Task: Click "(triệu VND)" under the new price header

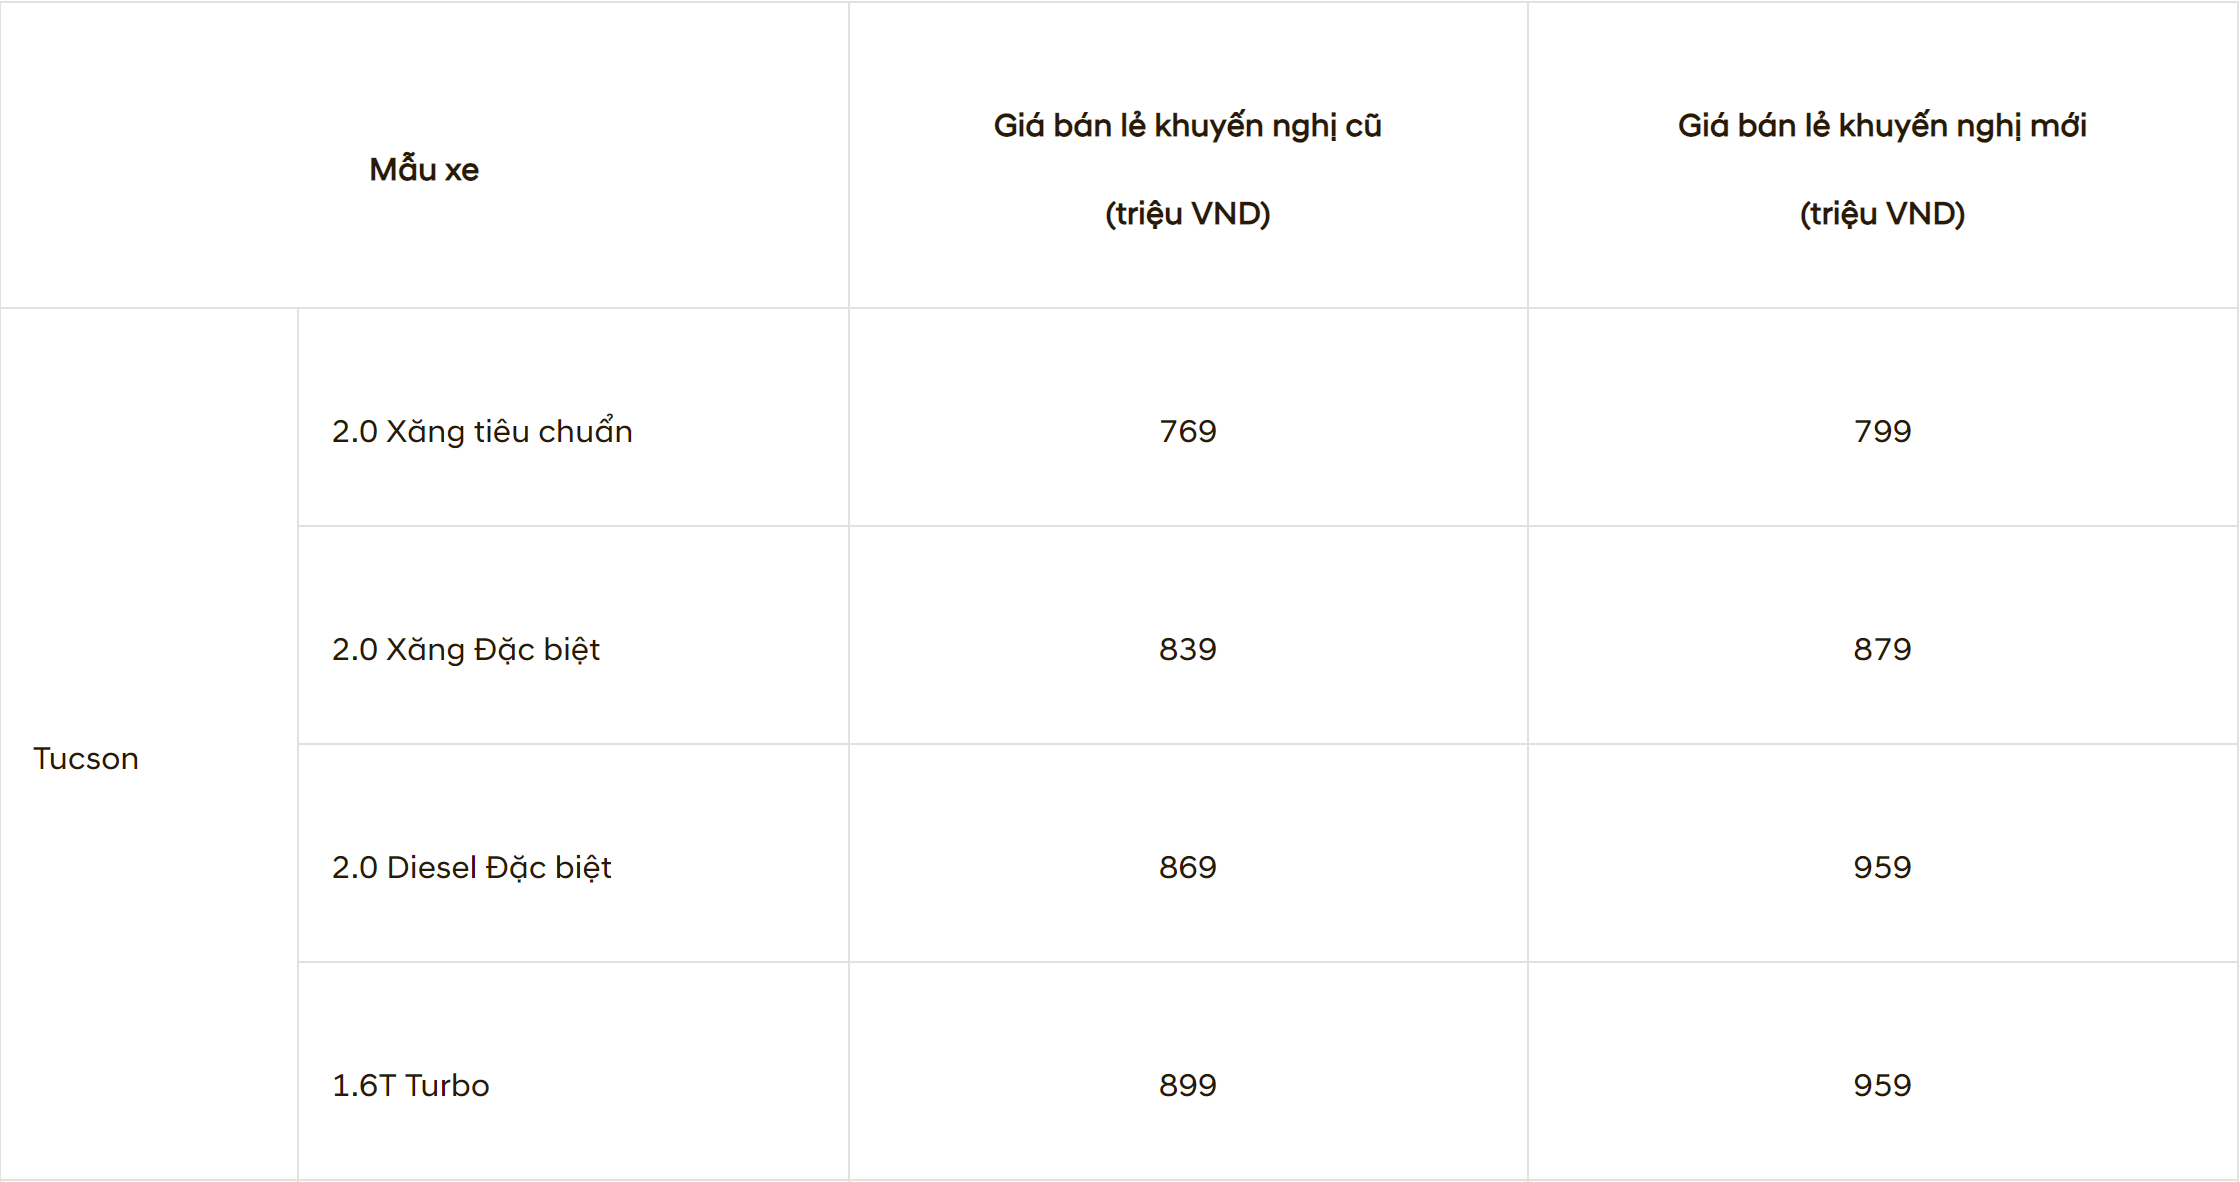Action: tap(1882, 214)
